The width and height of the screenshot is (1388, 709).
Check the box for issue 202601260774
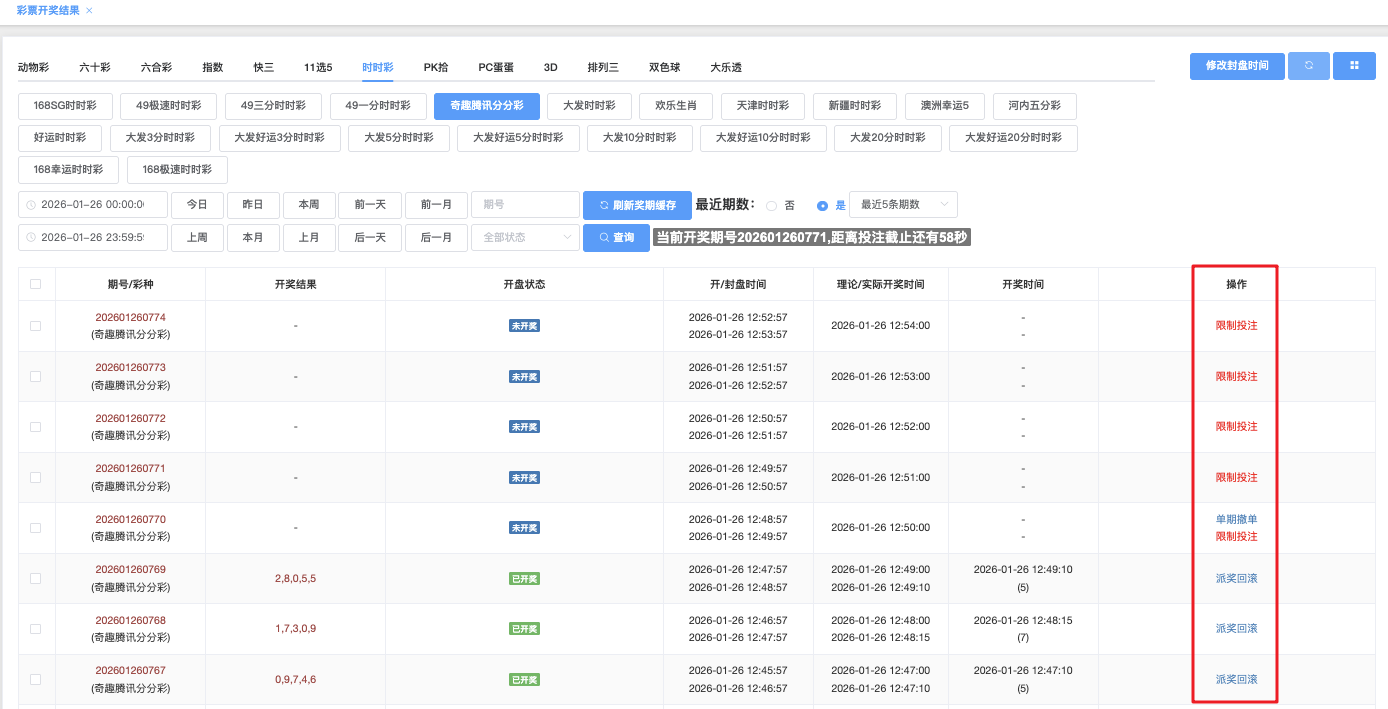36,326
